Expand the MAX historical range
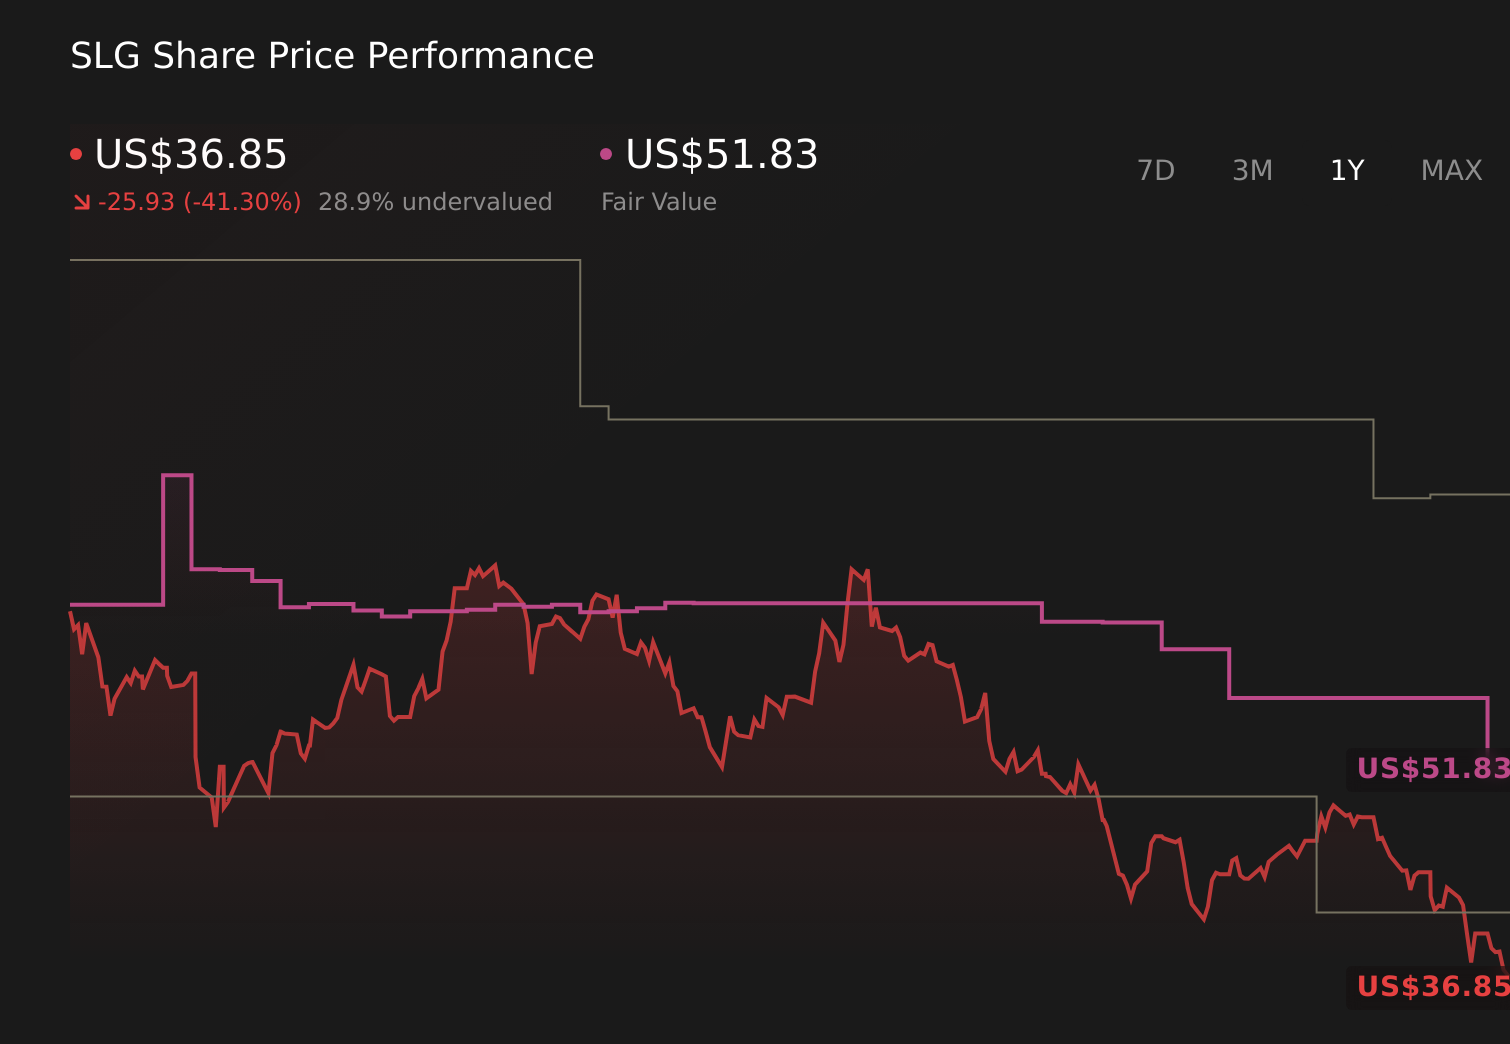Screen dimensions: 1510x1044 point(1450,170)
